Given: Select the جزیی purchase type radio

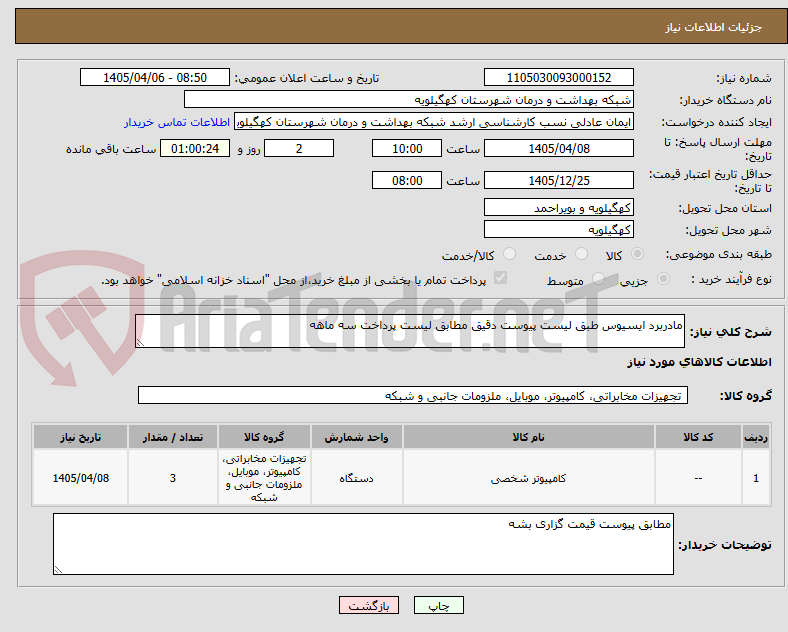Looking at the screenshot, I should point(663,279).
